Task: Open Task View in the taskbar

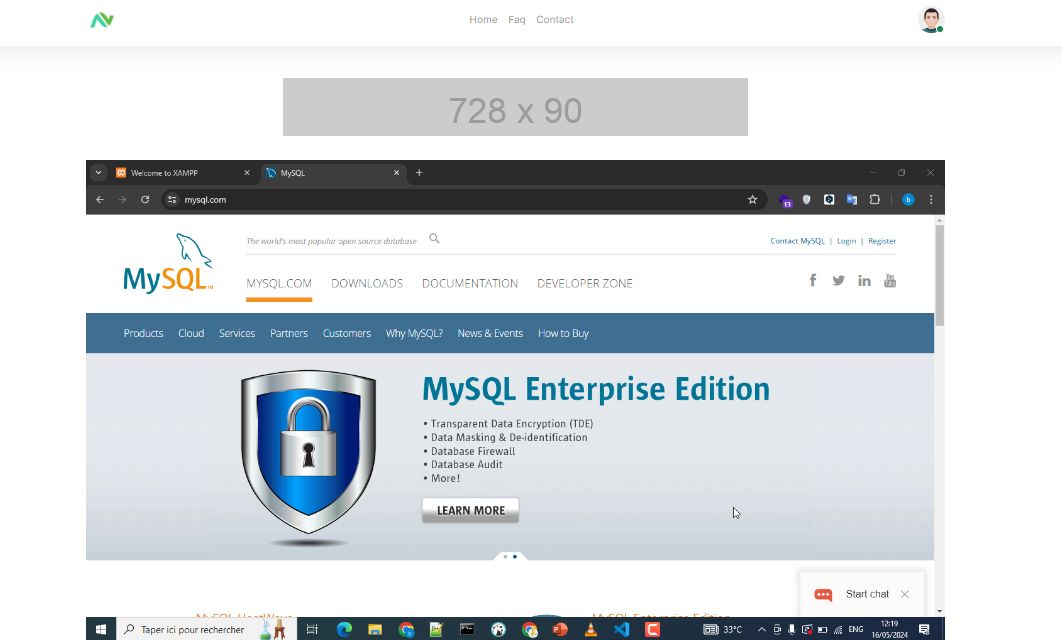Action: (312, 629)
